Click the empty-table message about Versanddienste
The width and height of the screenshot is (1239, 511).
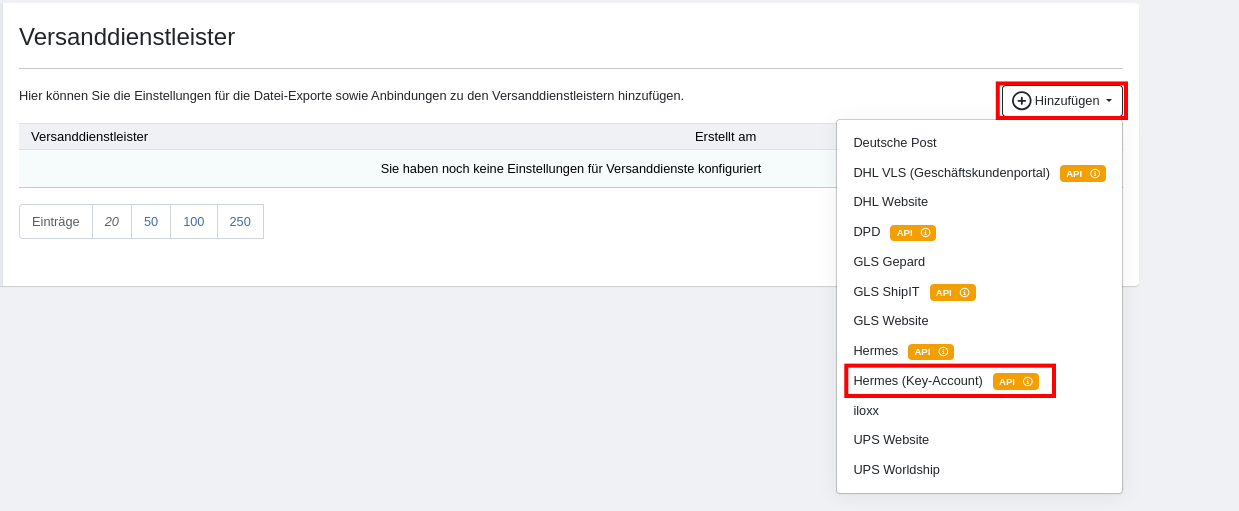click(x=571, y=169)
